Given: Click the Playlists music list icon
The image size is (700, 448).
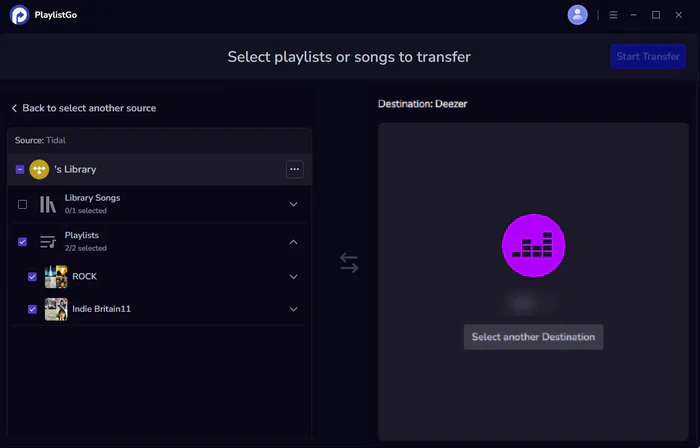Looking at the screenshot, I should tap(48, 242).
